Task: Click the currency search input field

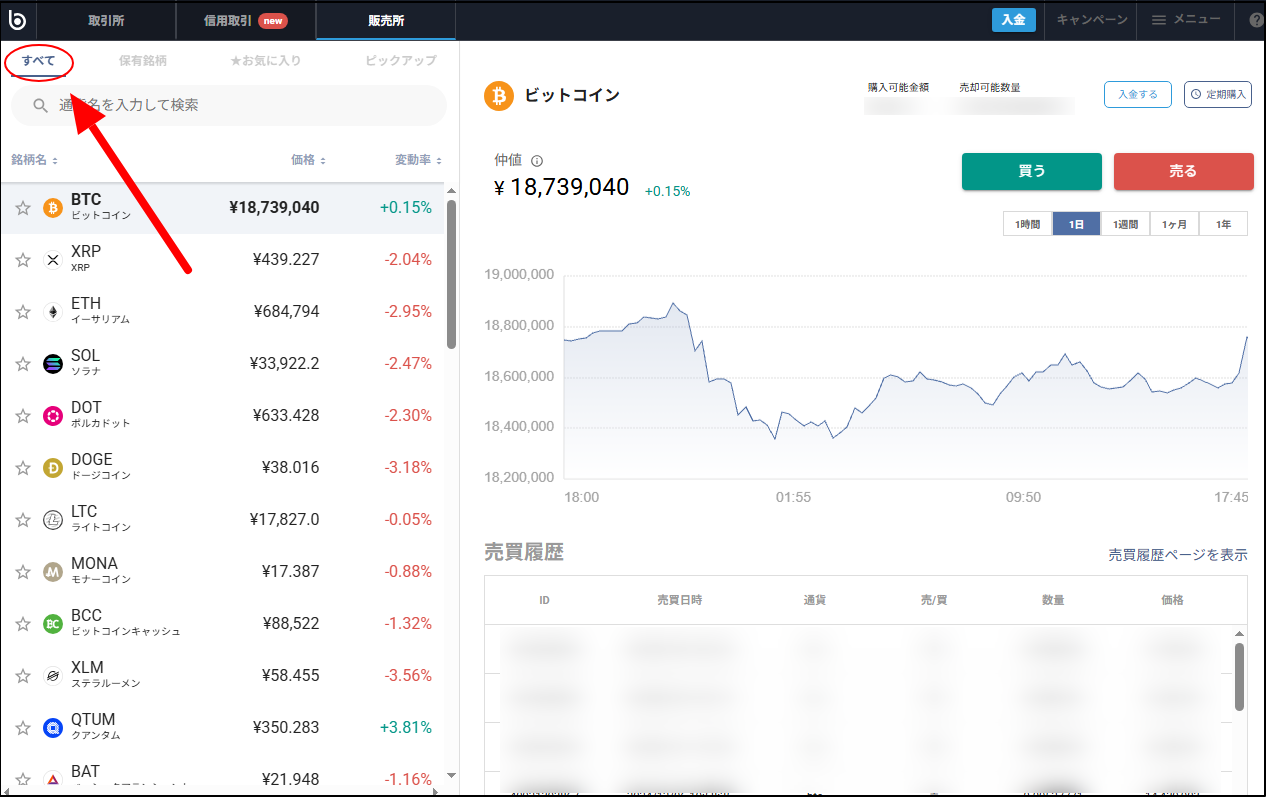Action: (x=228, y=106)
